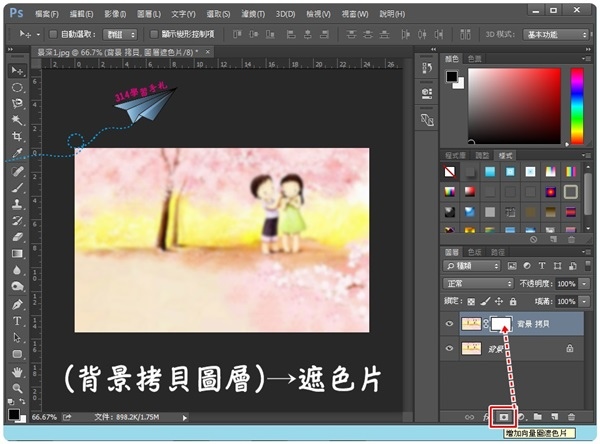Select the Zoom tool

pyautogui.click(x=17, y=388)
